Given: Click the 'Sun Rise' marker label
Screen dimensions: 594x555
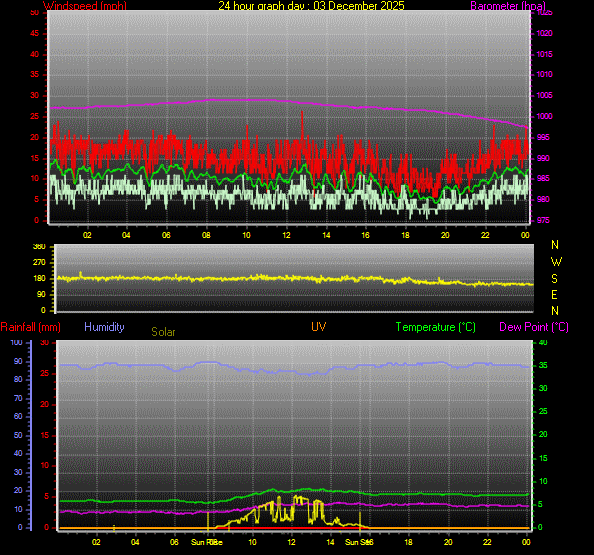Looking at the screenshot, I should point(206,542).
